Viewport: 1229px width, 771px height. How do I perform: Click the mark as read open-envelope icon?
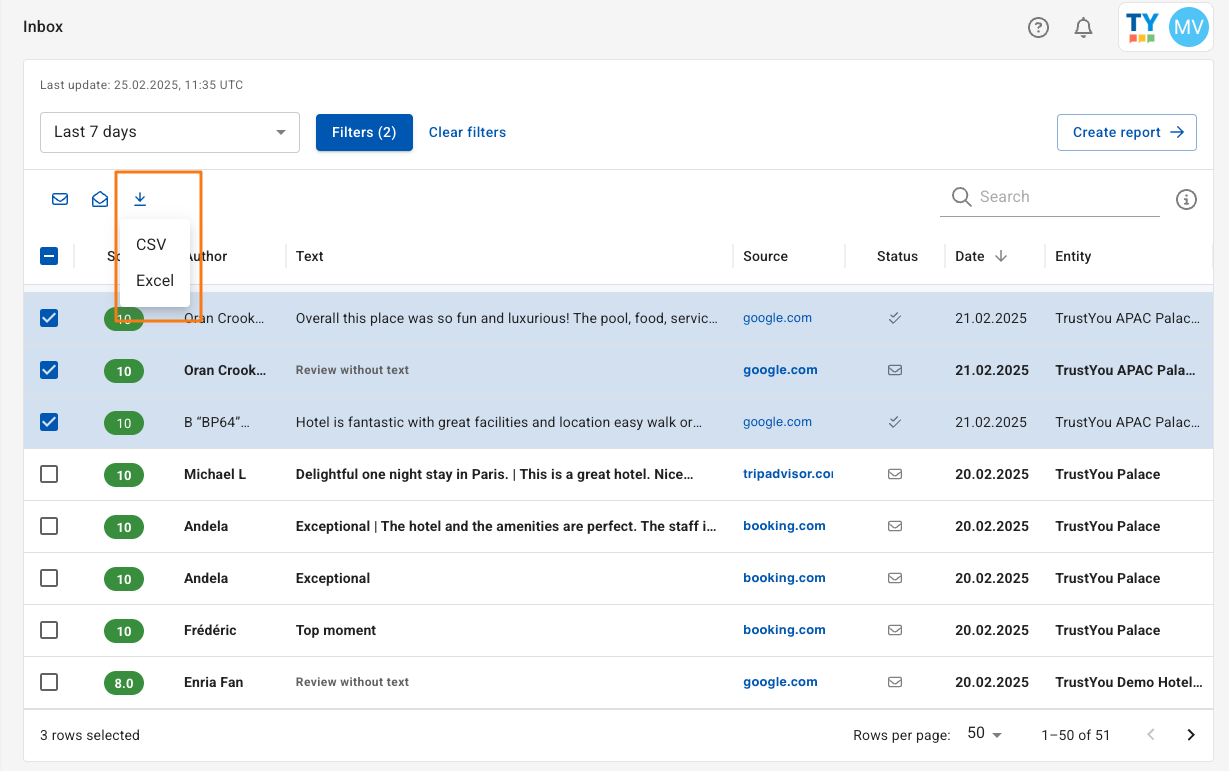tap(100, 199)
